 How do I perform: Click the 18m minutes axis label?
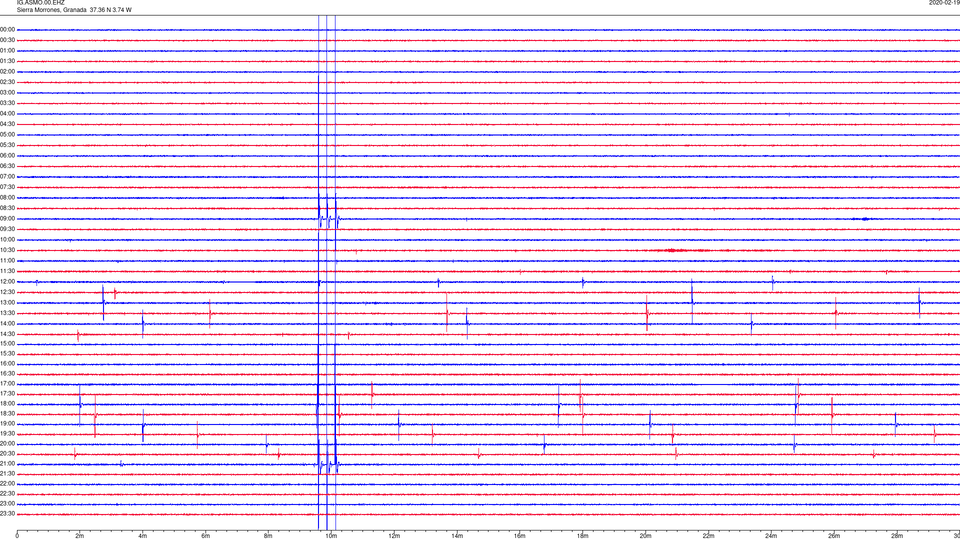click(582, 536)
